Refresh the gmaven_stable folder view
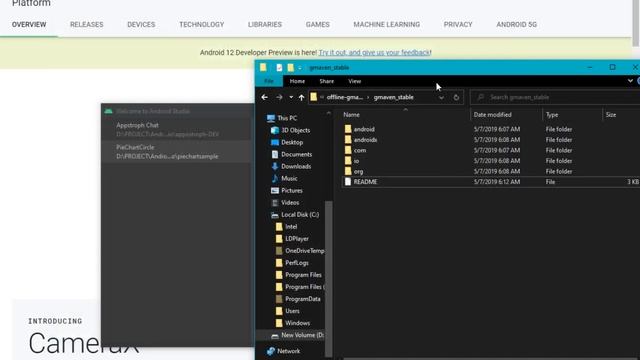640x360 pixels. point(456,97)
